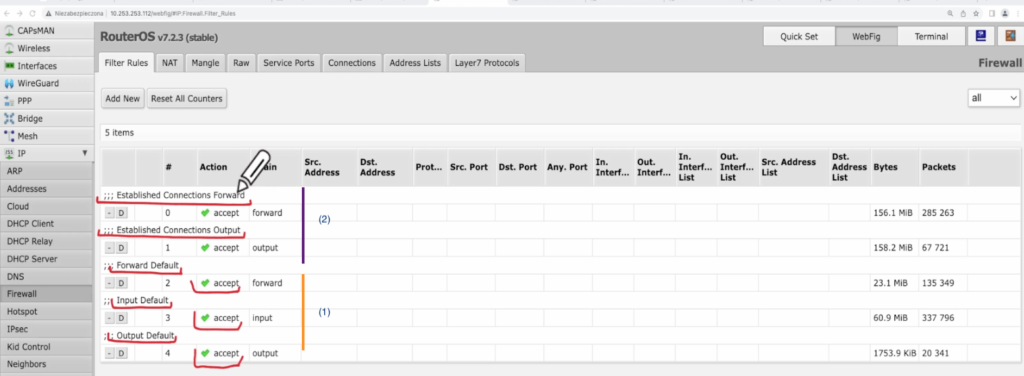
Task: Disable rule 4 using the D button
Action: [122, 353]
